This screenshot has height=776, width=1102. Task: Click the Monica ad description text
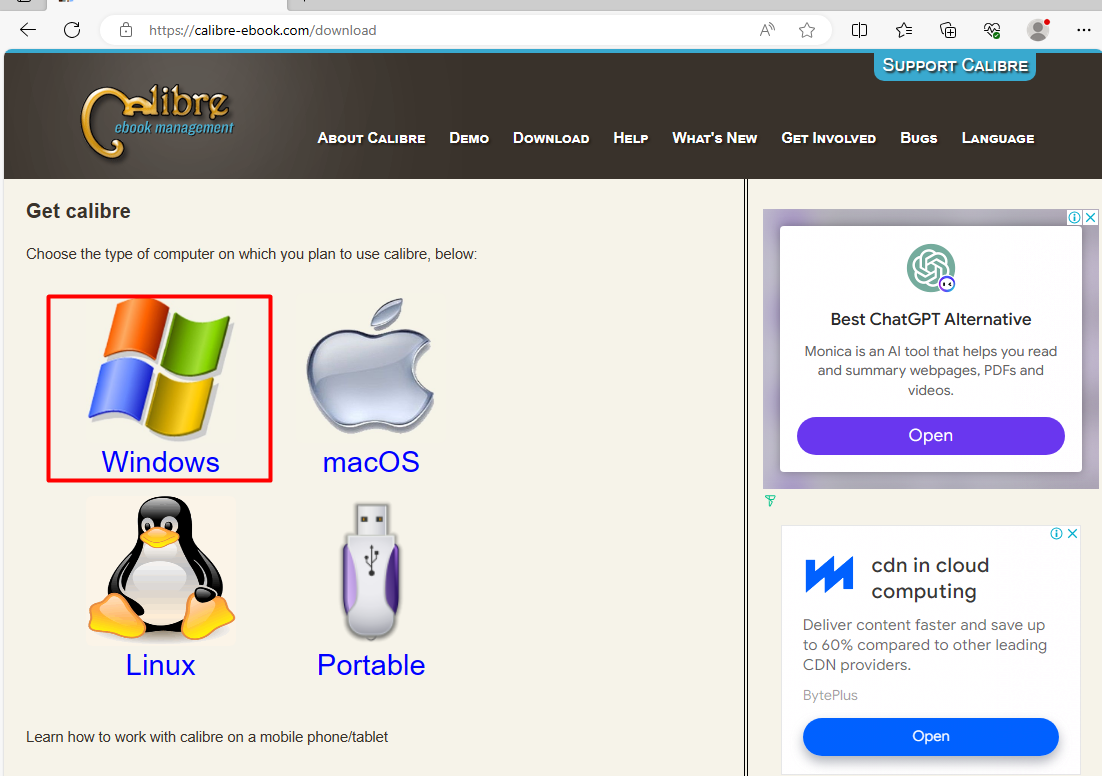[931, 370]
